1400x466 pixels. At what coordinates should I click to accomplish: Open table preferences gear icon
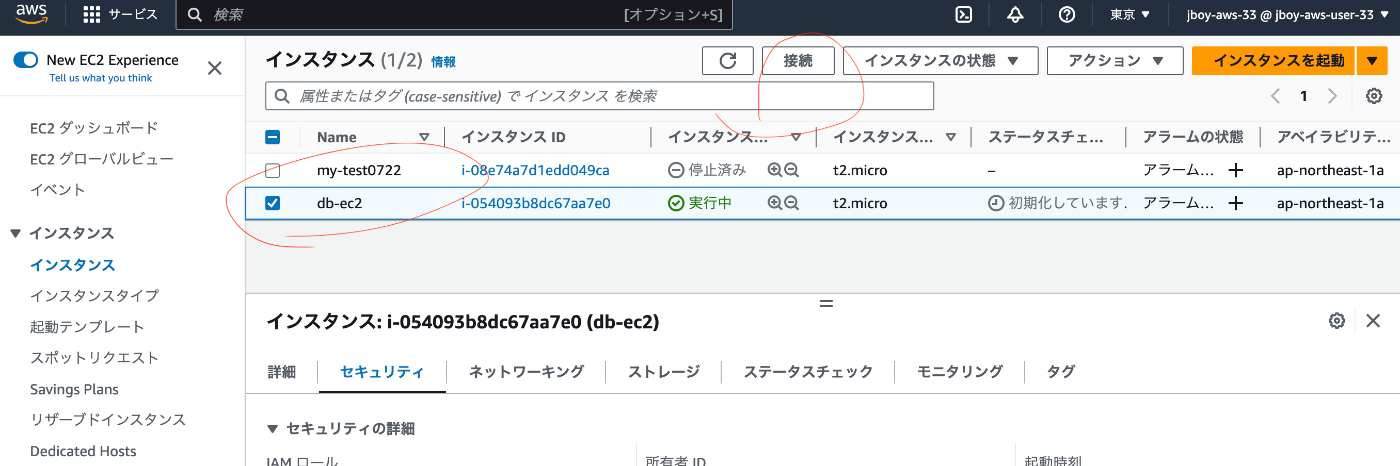1374,96
